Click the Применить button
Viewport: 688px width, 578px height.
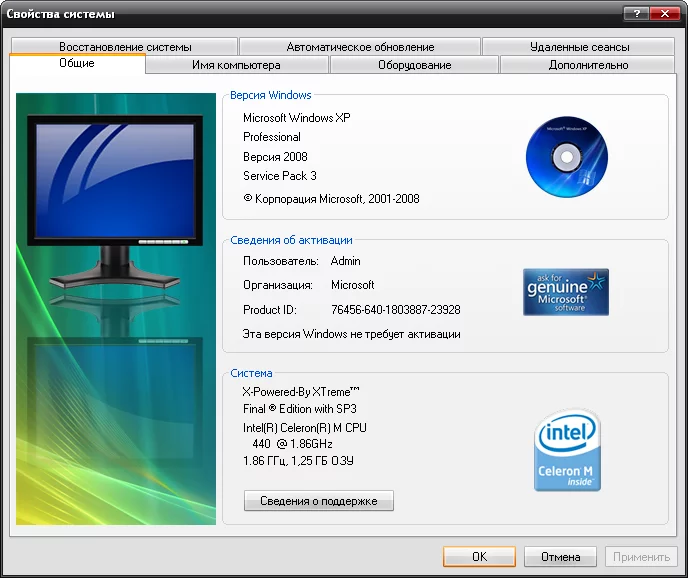[641, 556]
